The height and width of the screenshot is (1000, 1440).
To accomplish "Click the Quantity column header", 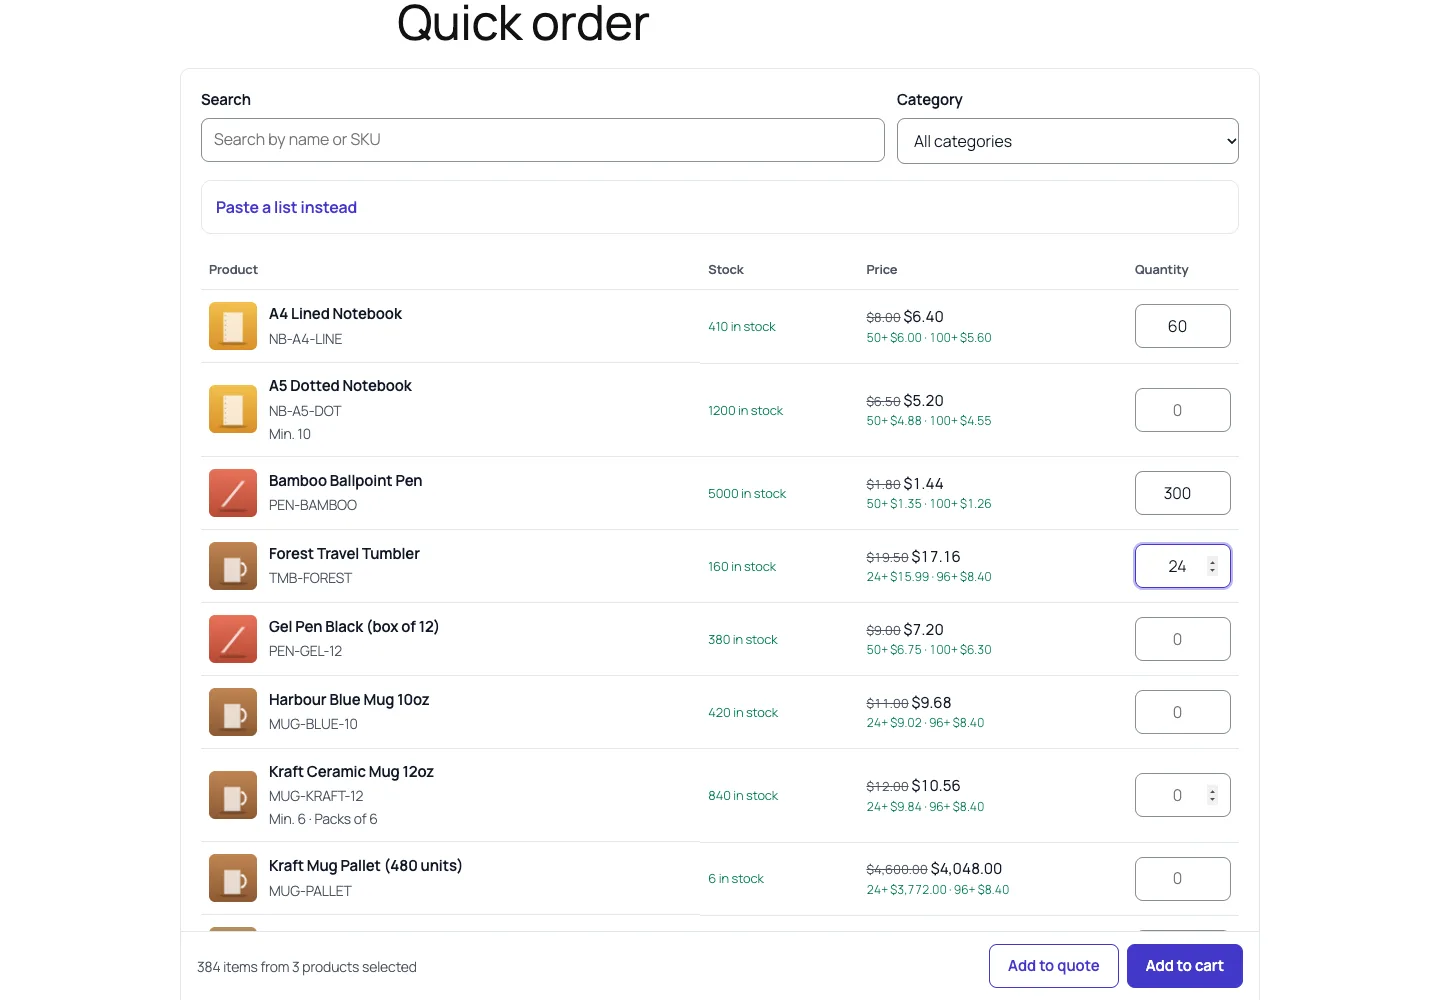I will pyautogui.click(x=1162, y=270).
